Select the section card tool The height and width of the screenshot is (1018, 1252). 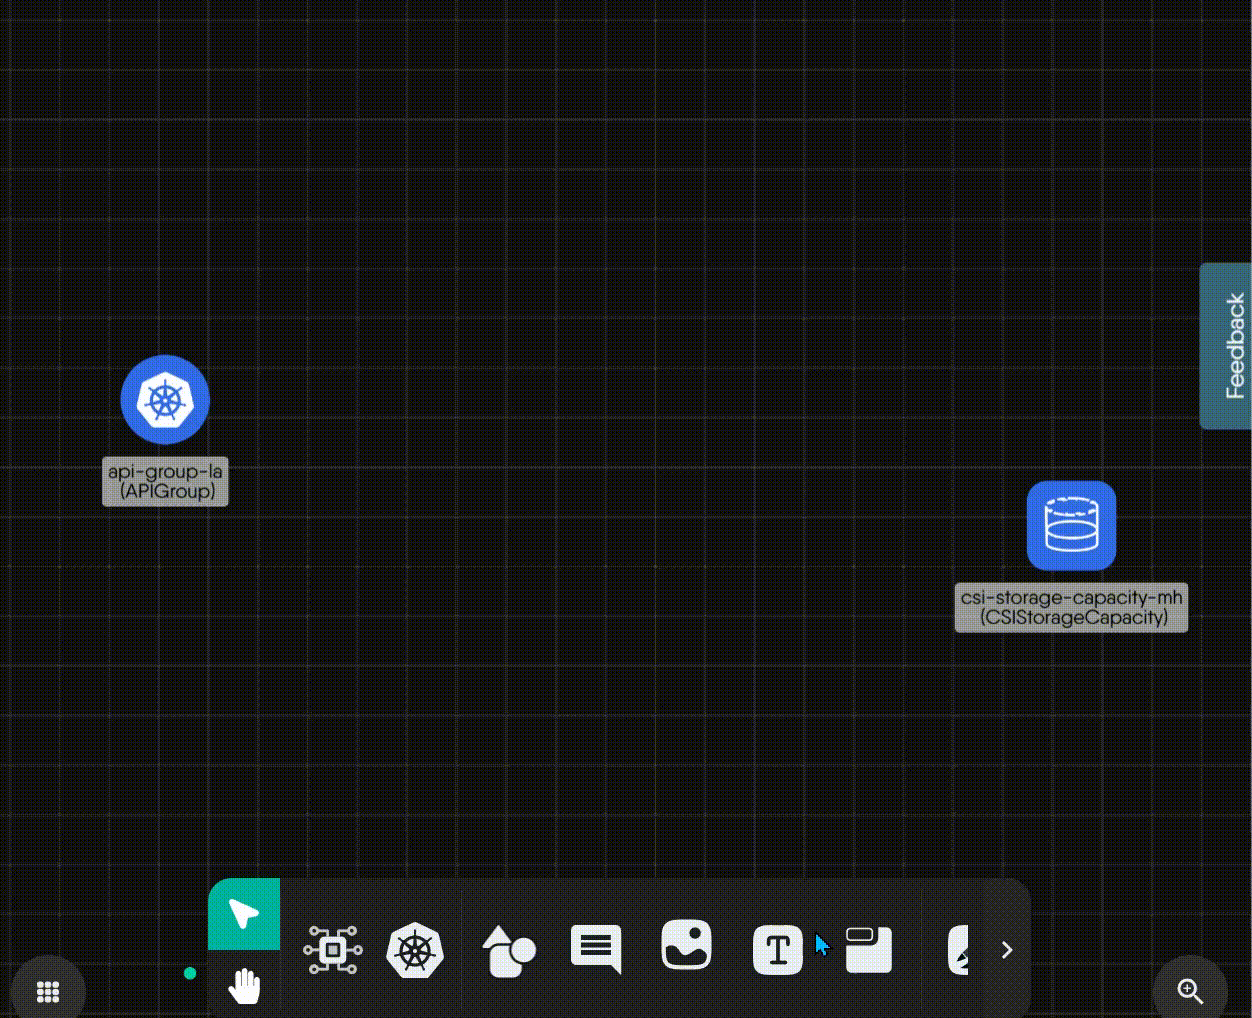pos(868,949)
